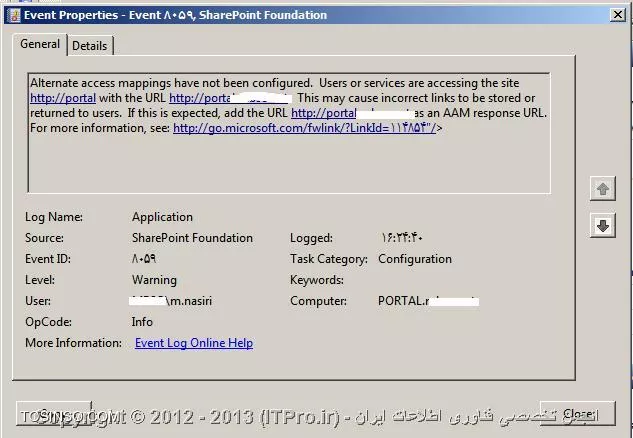Viewport: 633px width, 438px height.
Task: Select the 'PORTAL' computer name value
Action: coord(428,301)
